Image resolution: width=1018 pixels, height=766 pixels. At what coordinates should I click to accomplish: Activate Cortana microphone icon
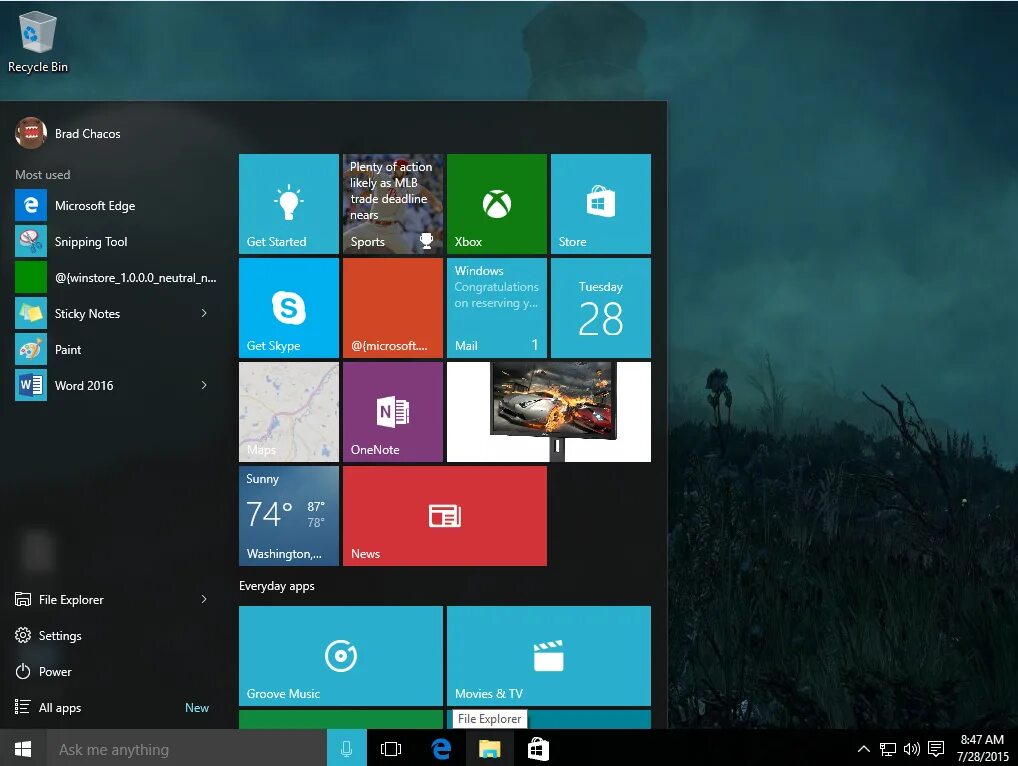pos(347,749)
